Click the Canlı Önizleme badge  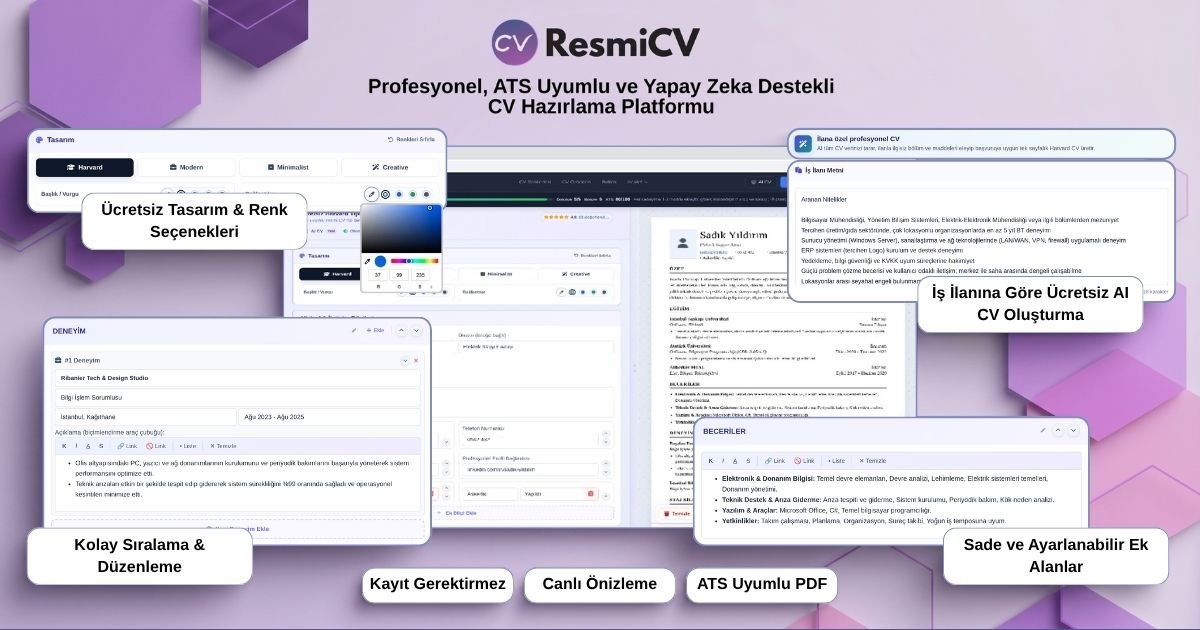click(600, 584)
